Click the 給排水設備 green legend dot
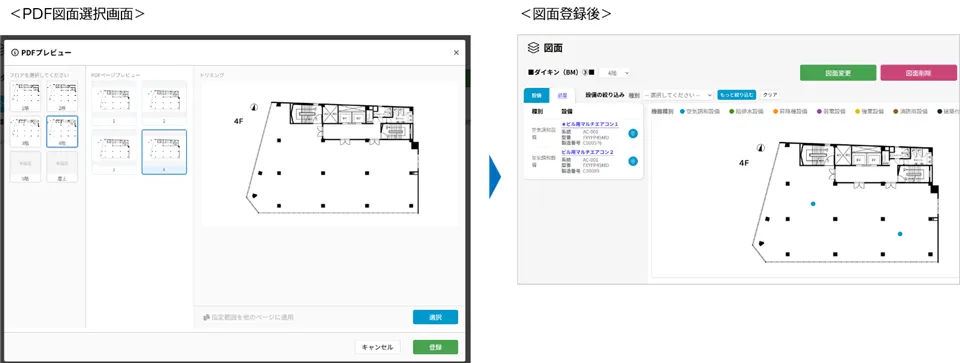 coord(732,112)
